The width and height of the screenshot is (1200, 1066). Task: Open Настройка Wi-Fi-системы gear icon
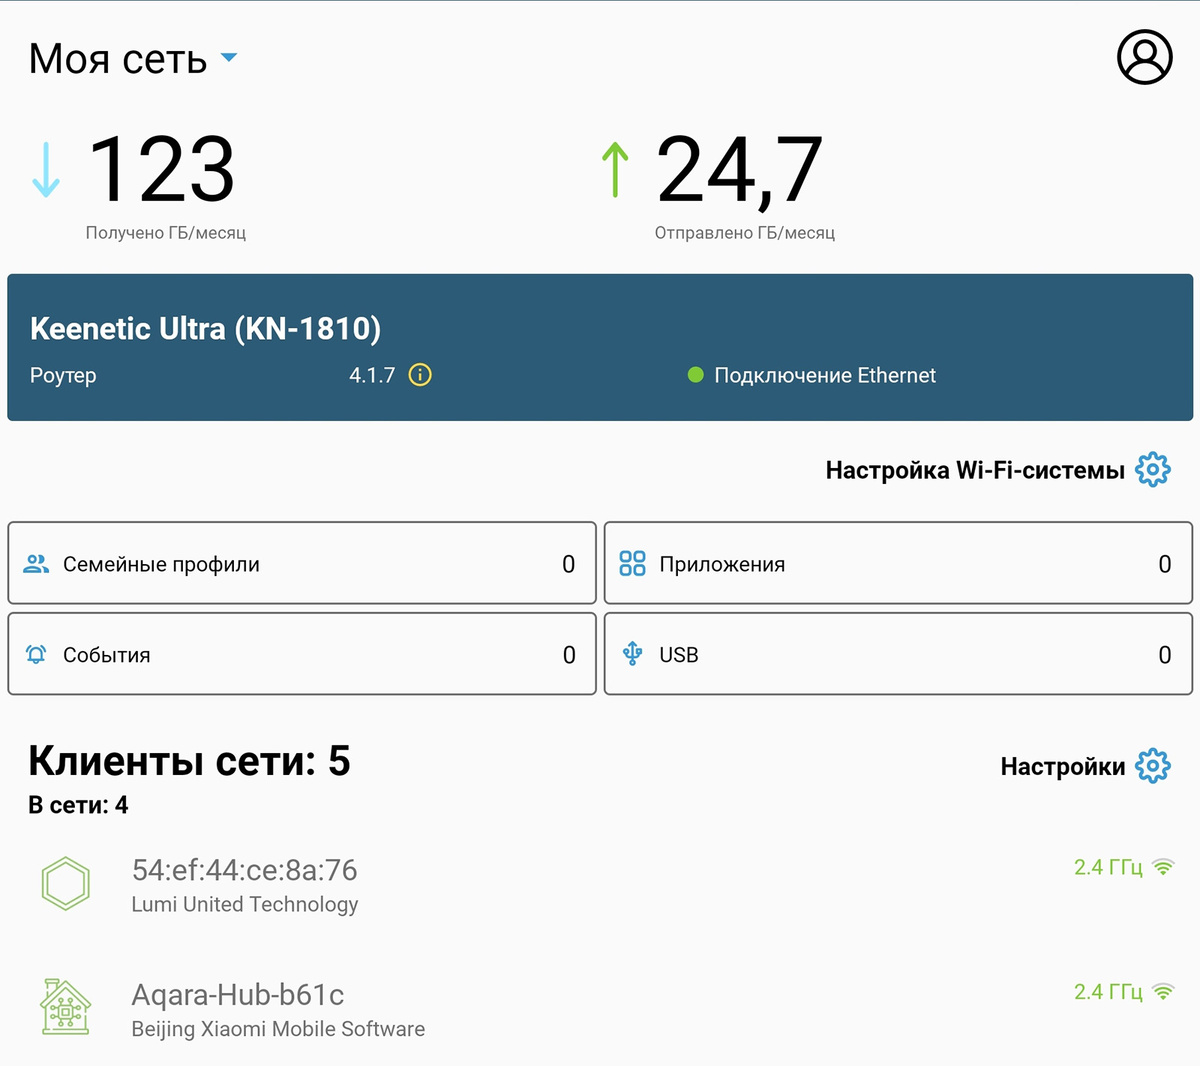coord(1153,469)
